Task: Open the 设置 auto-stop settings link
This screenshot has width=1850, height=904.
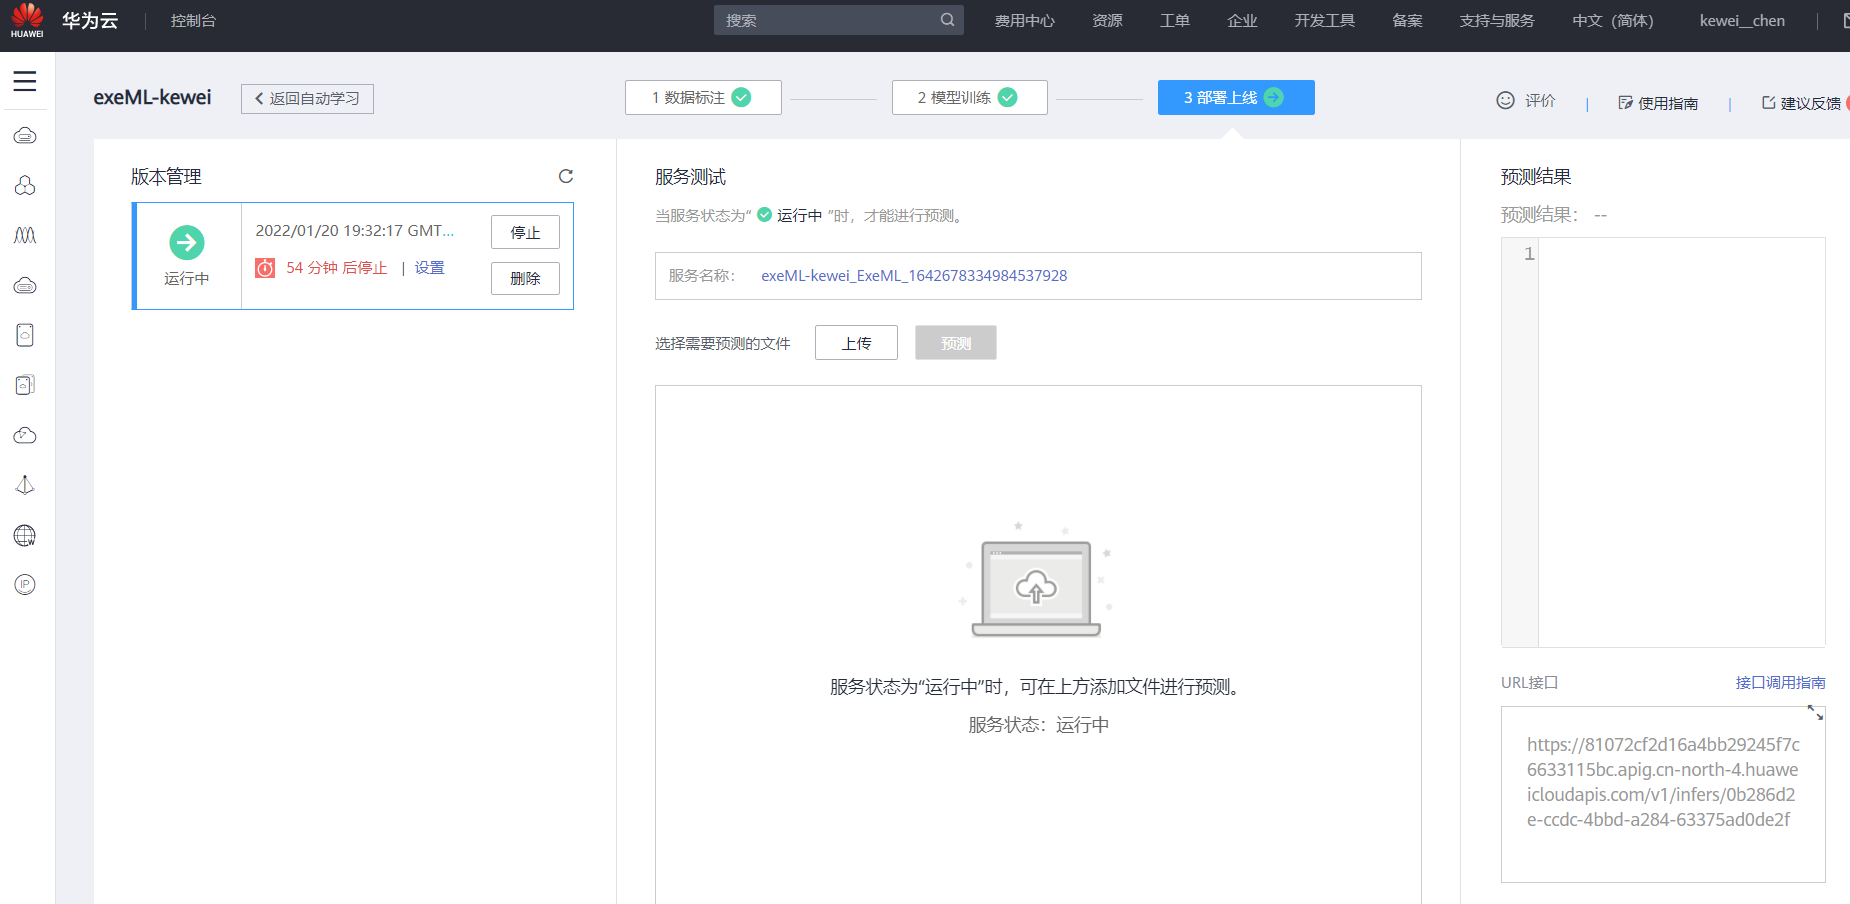Action: point(430,268)
